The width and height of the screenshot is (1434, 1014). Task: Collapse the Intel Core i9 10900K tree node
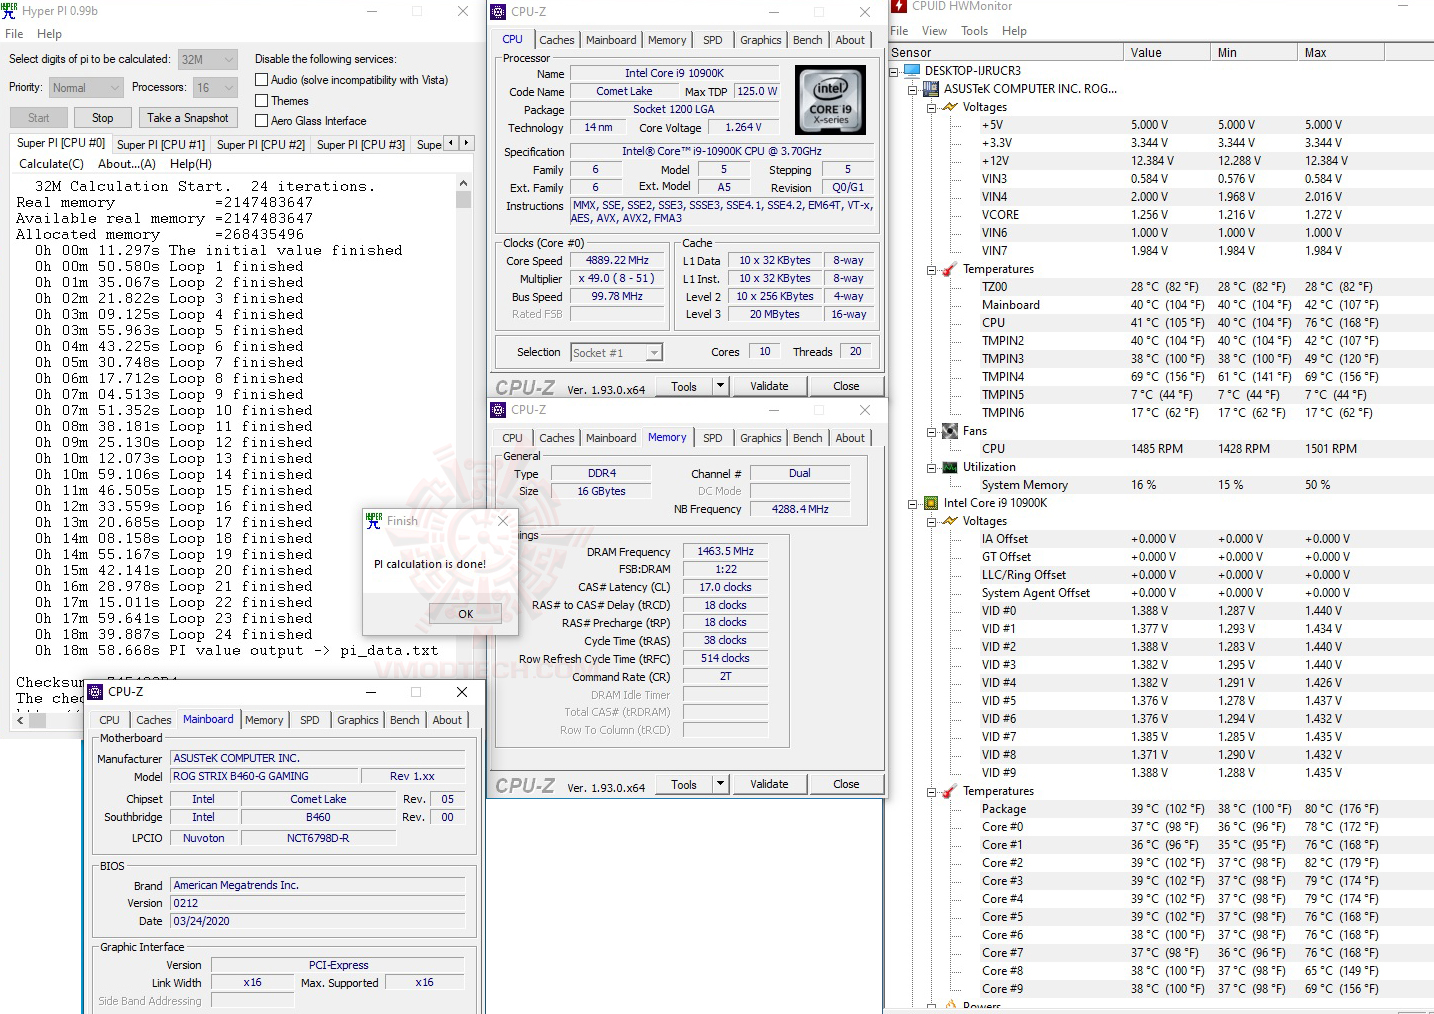[x=913, y=503]
